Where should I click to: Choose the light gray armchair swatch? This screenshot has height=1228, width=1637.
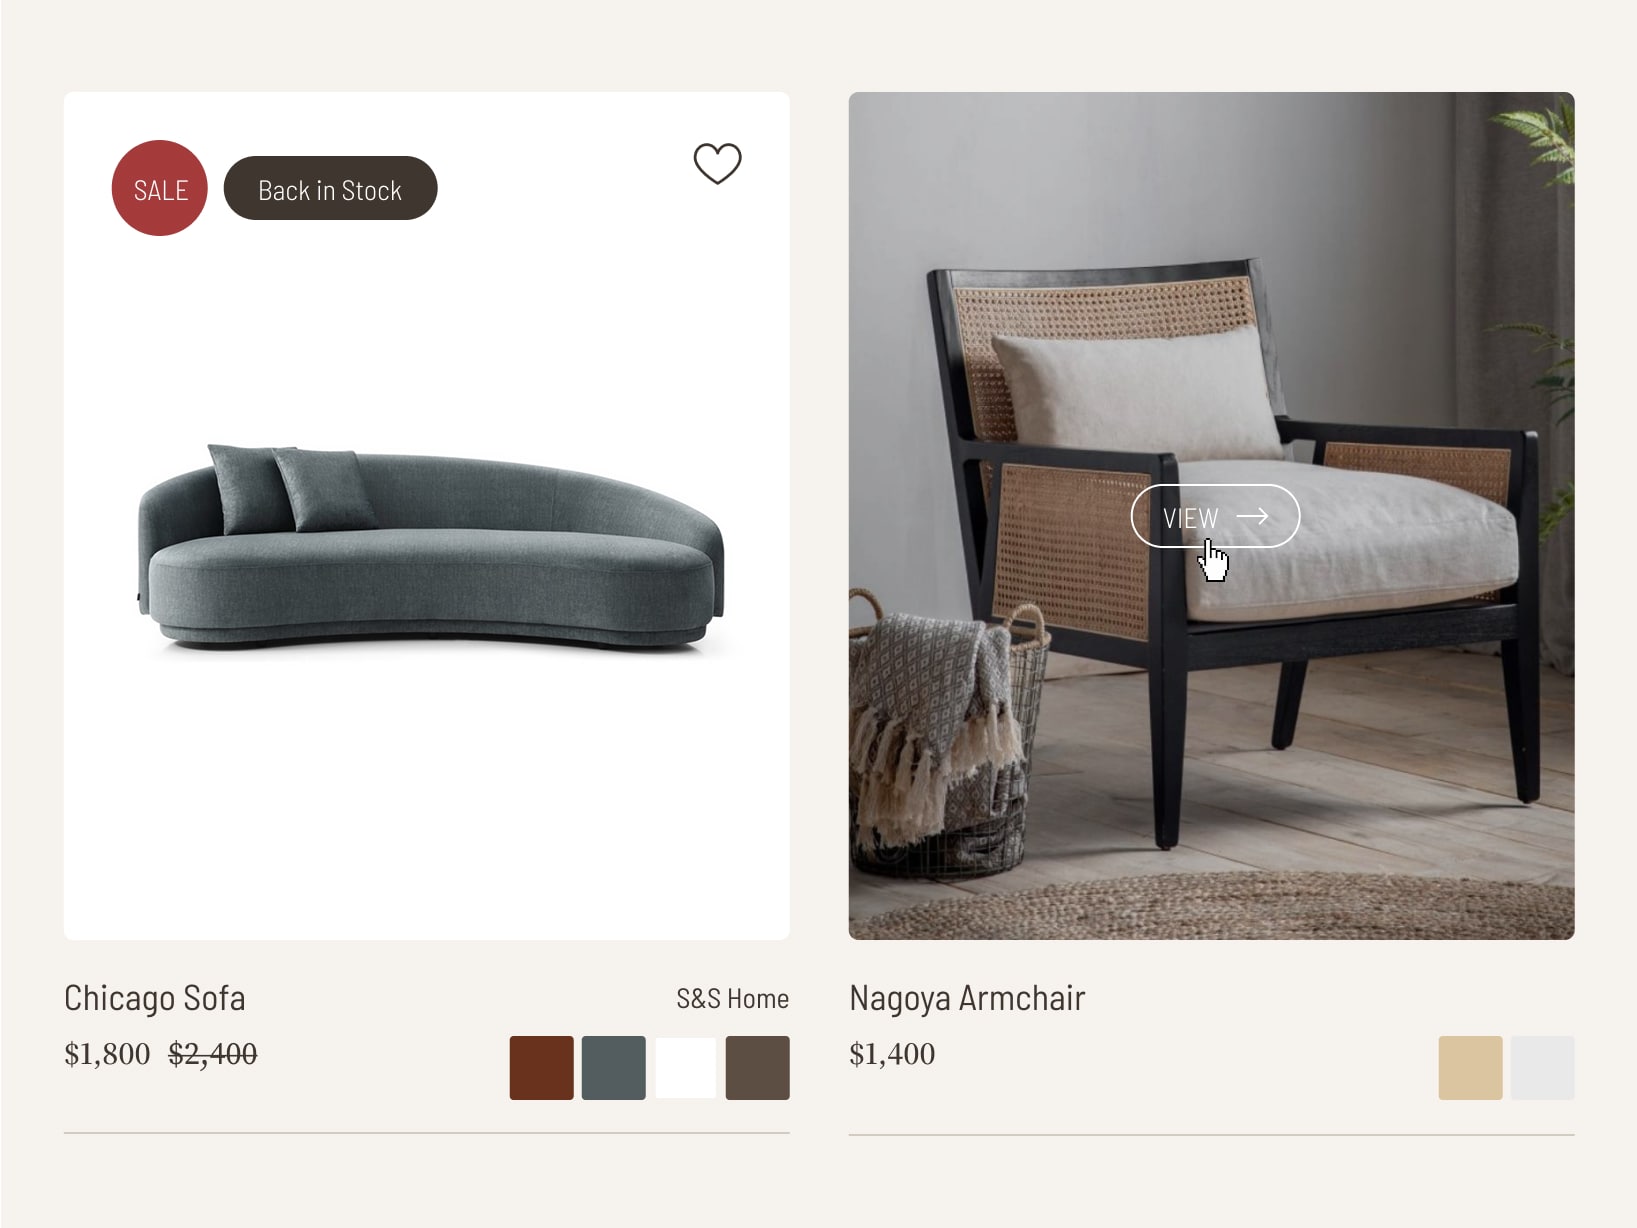(x=1543, y=1068)
